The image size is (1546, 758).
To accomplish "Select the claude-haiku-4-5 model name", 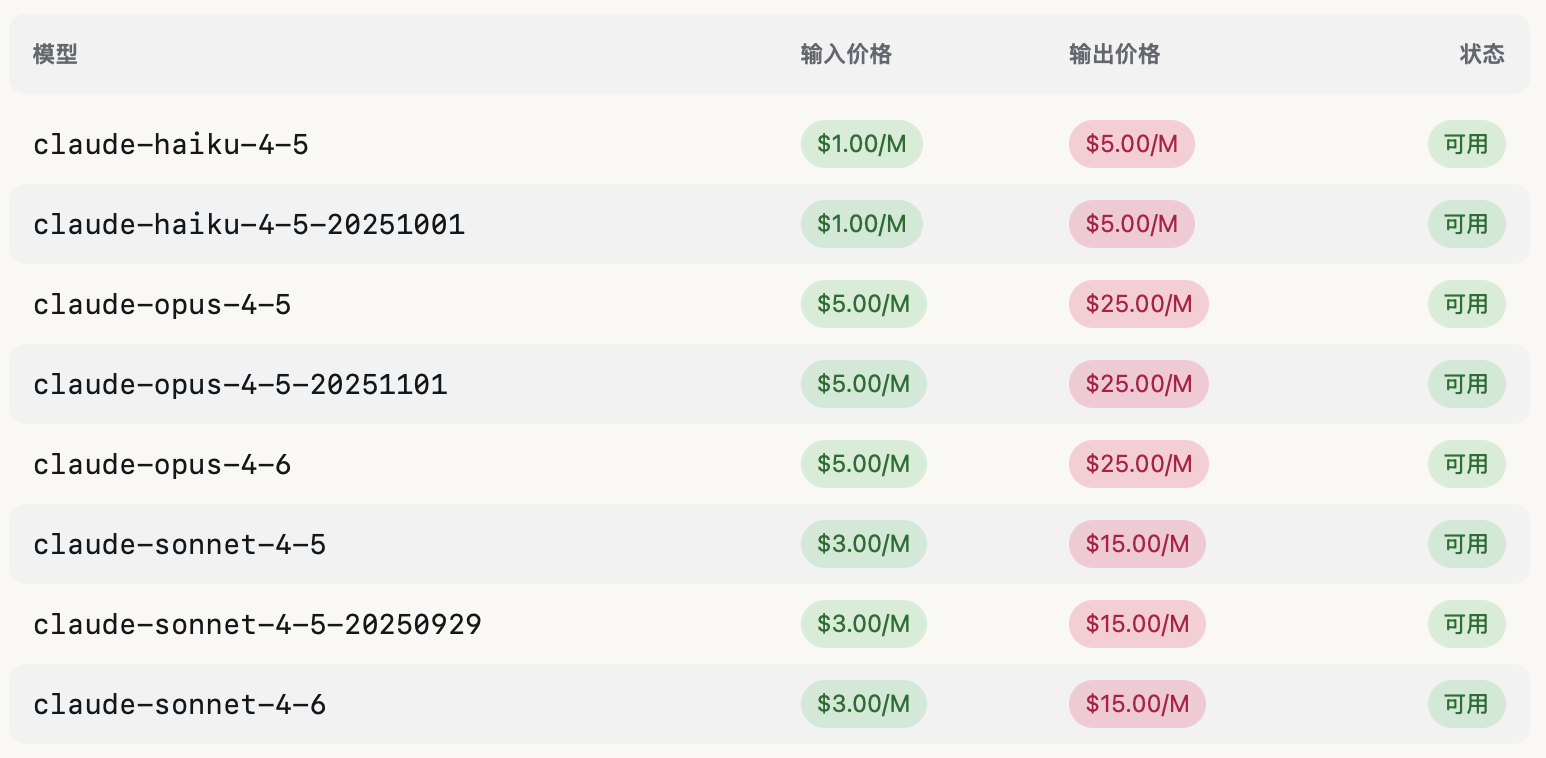I will pyautogui.click(x=171, y=145).
